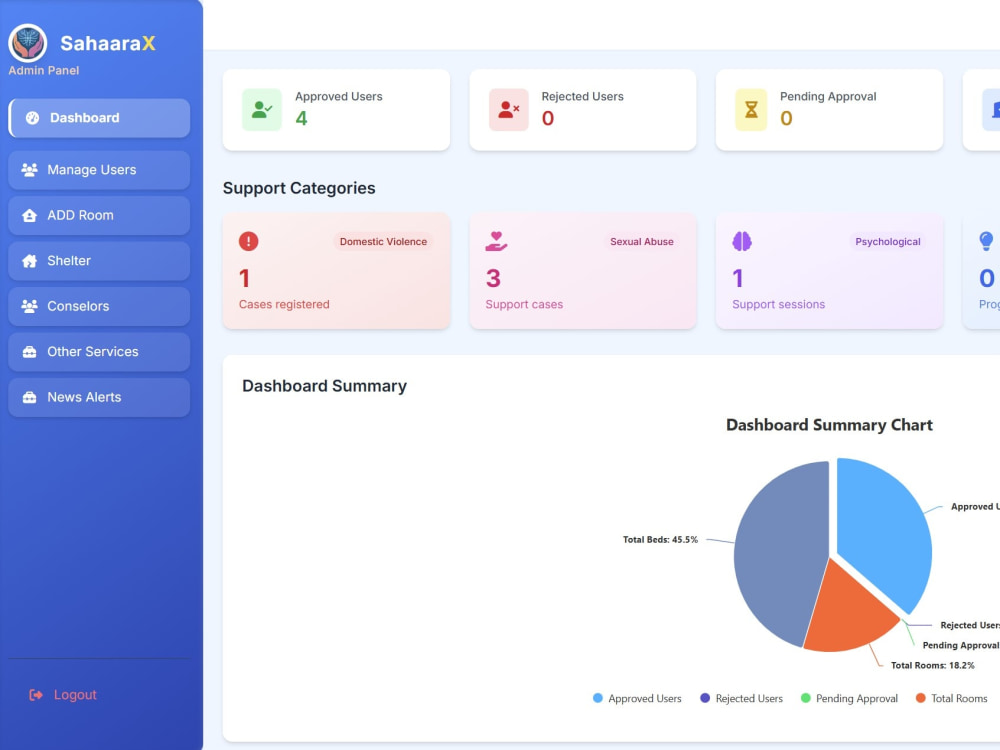The width and height of the screenshot is (1000, 750).
Task: Click the Sexual Abuse hand-heart icon
Action: [x=496, y=242]
